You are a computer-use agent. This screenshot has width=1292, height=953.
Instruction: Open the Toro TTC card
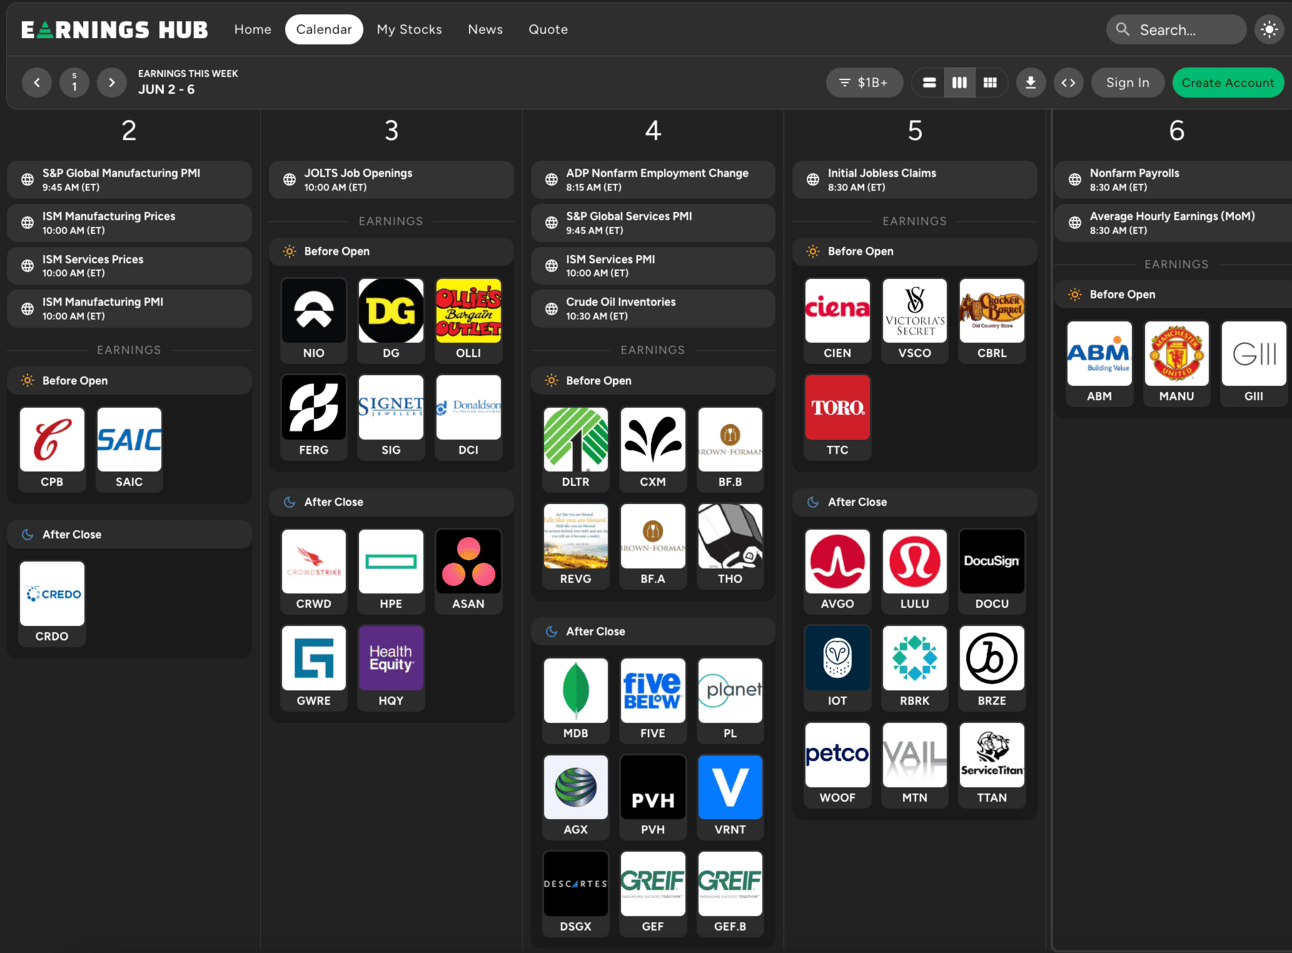pyautogui.click(x=838, y=417)
